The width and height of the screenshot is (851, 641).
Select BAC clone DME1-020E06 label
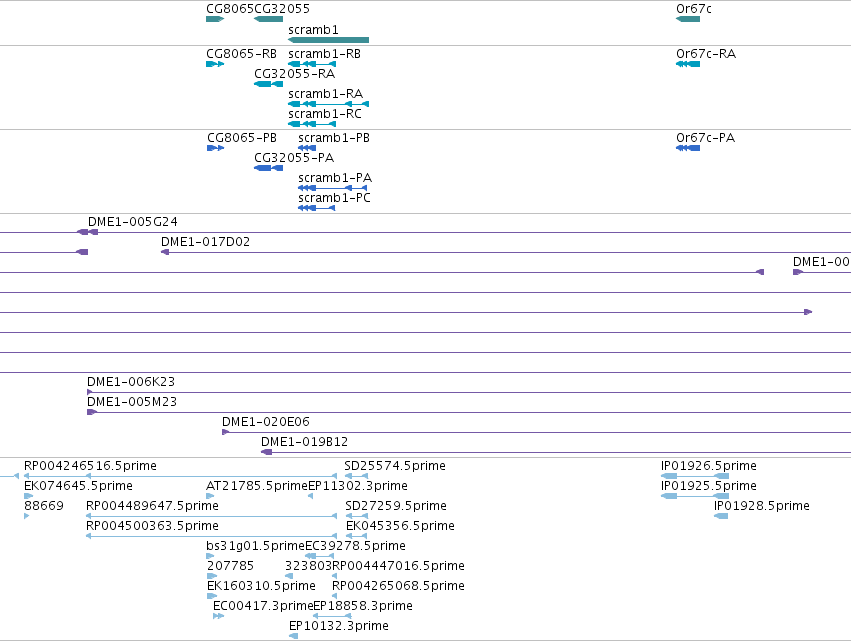point(266,422)
